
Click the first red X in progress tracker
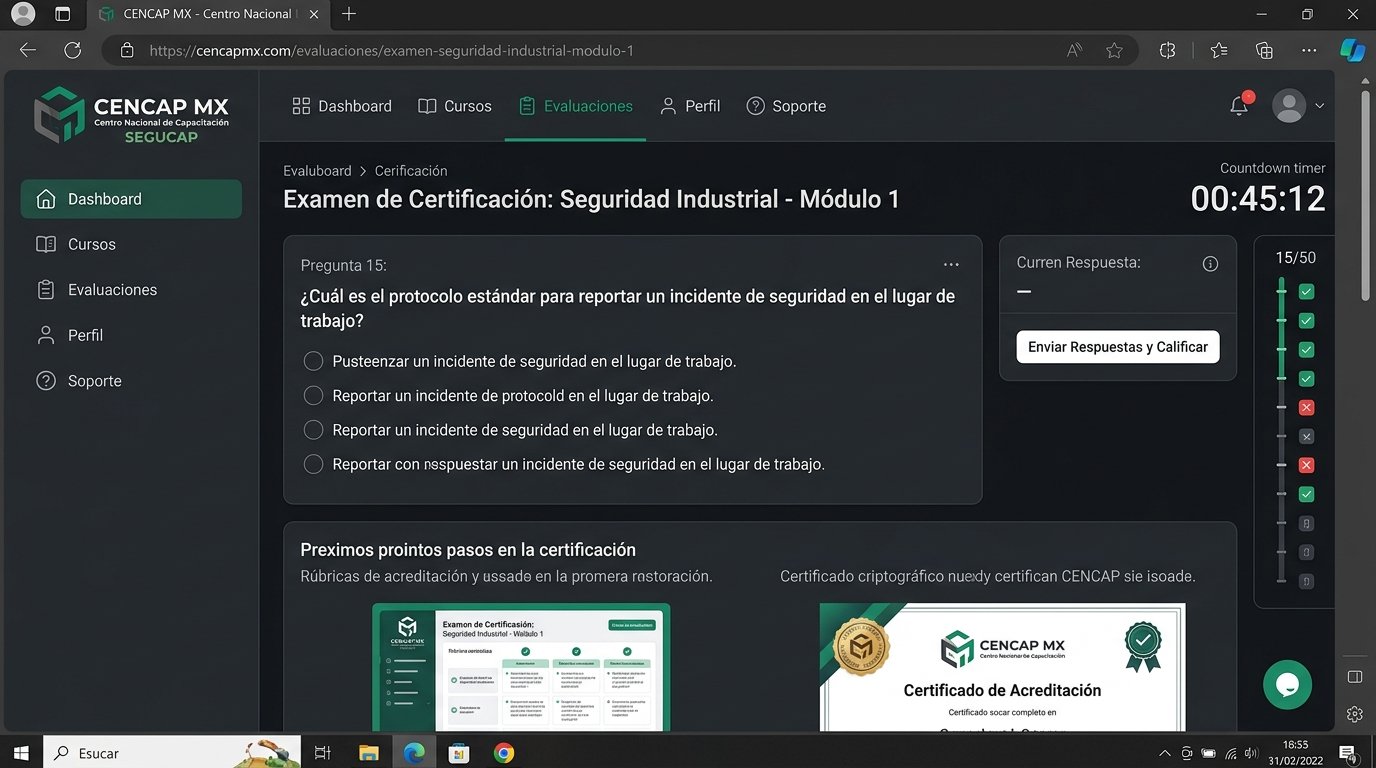pyautogui.click(x=1306, y=408)
